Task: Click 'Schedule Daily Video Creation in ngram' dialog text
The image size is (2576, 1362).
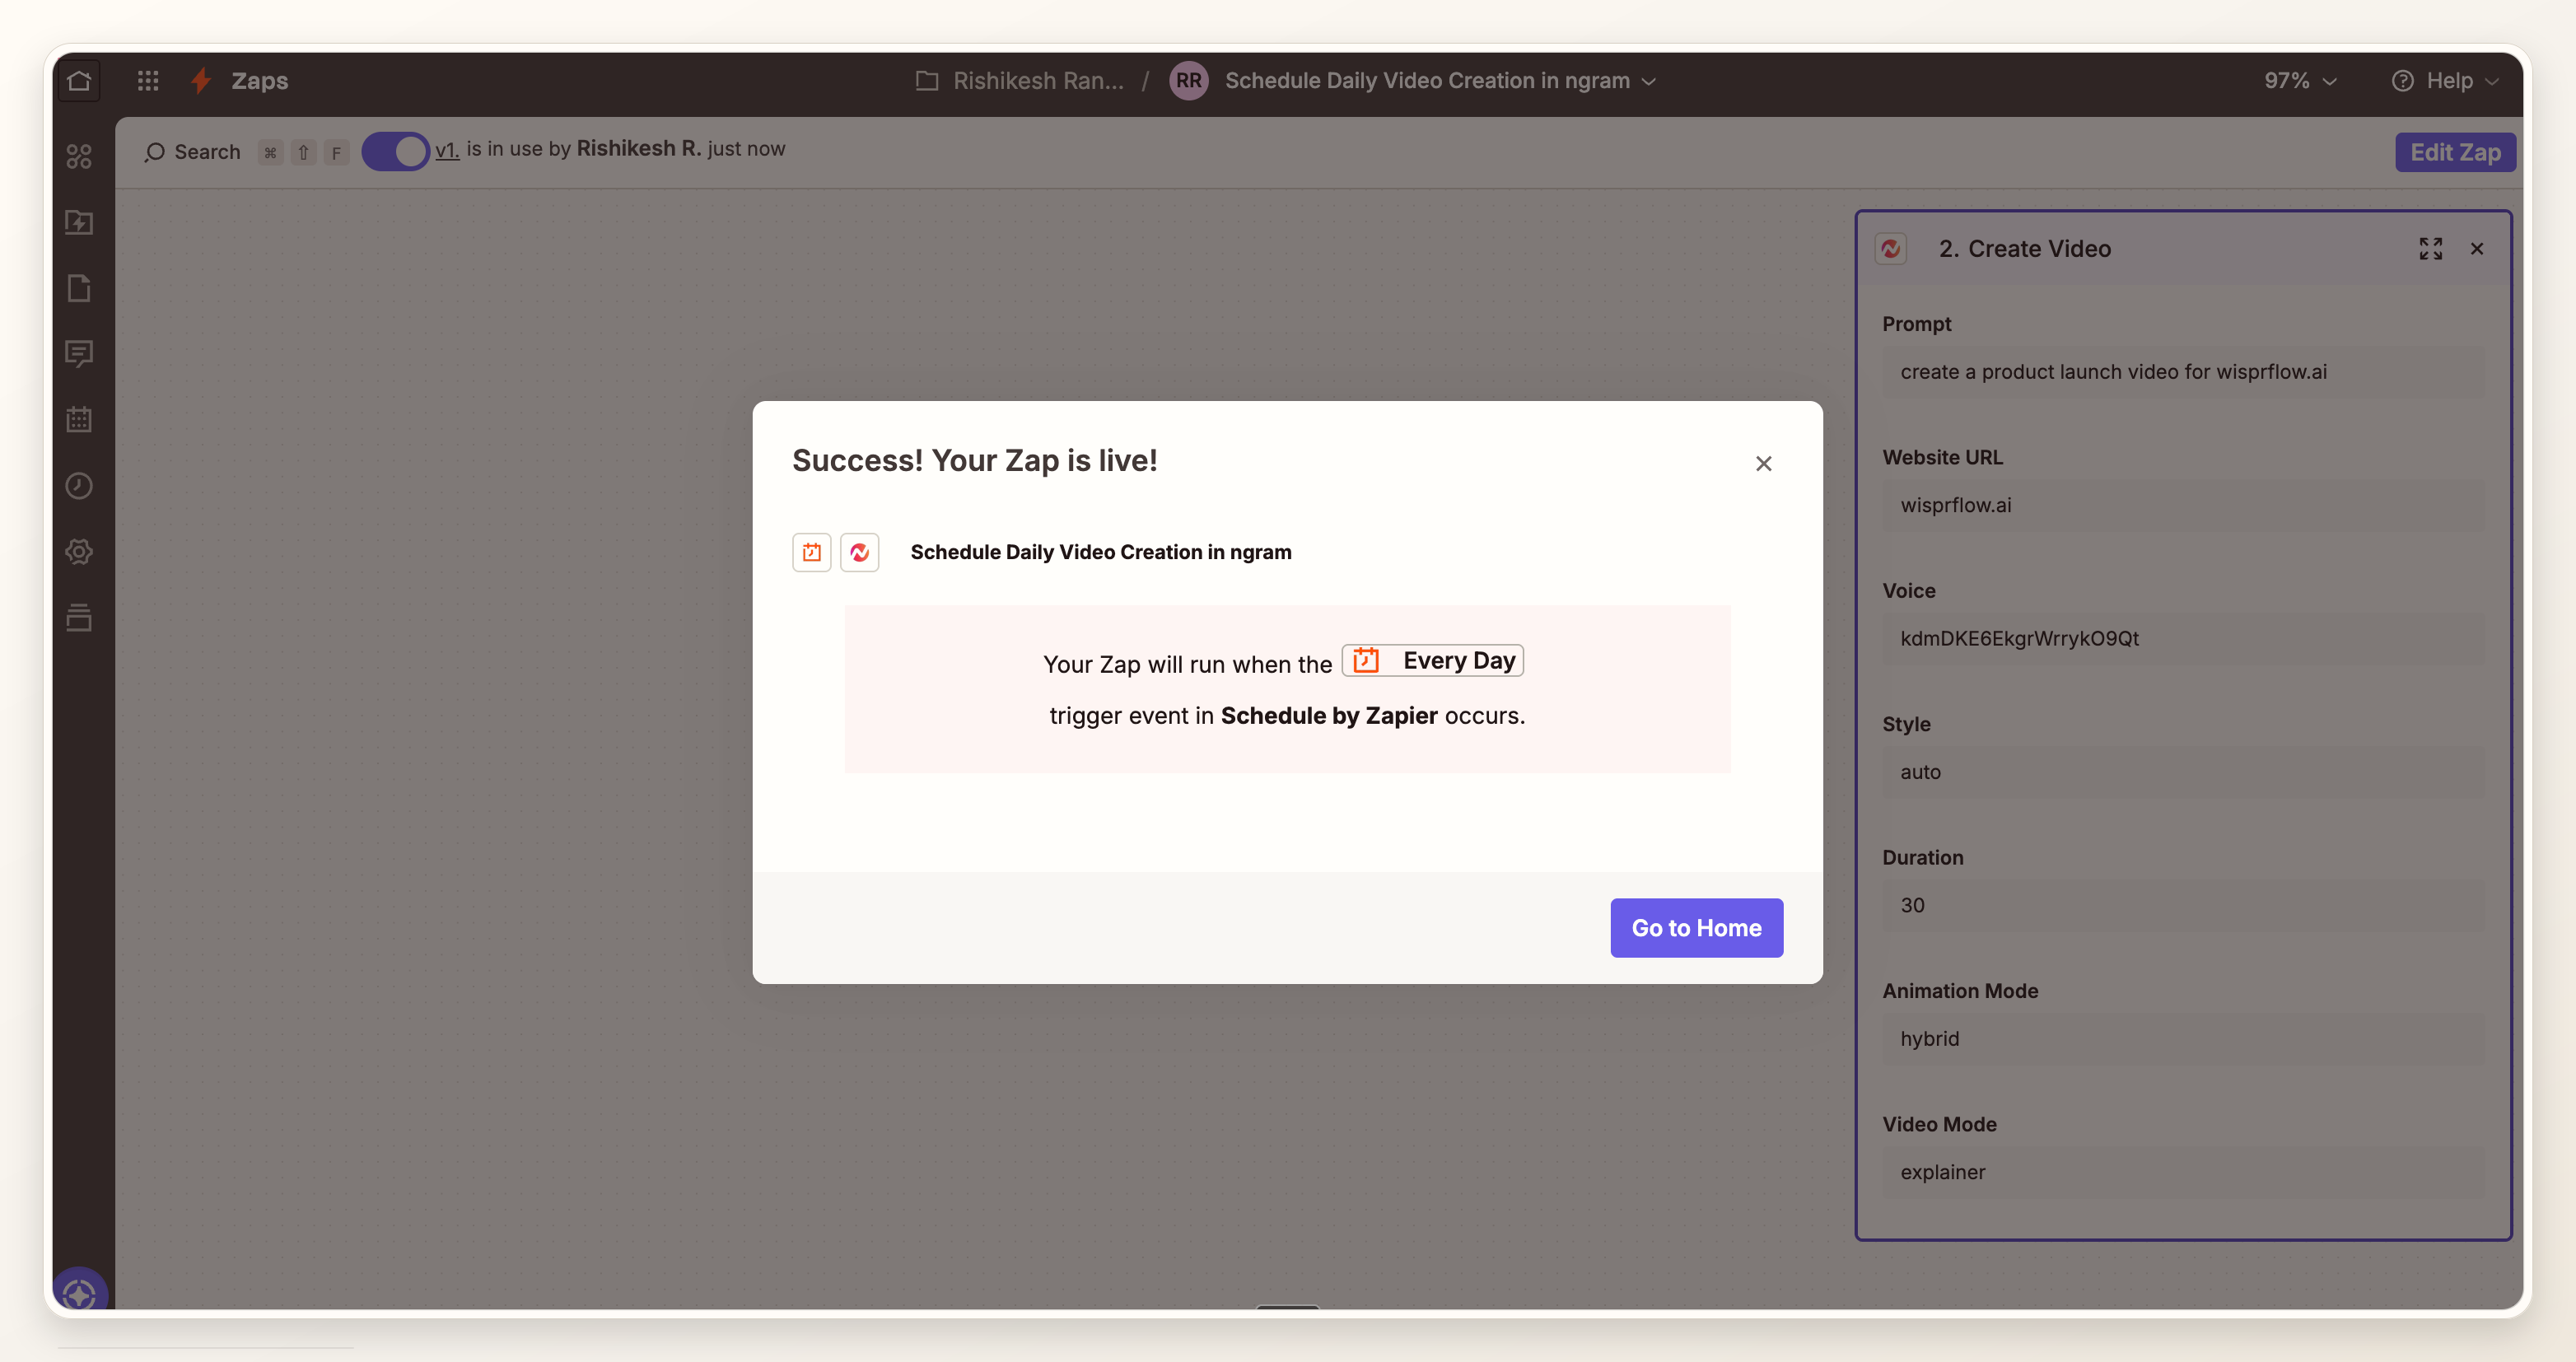Action: tap(1100, 552)
